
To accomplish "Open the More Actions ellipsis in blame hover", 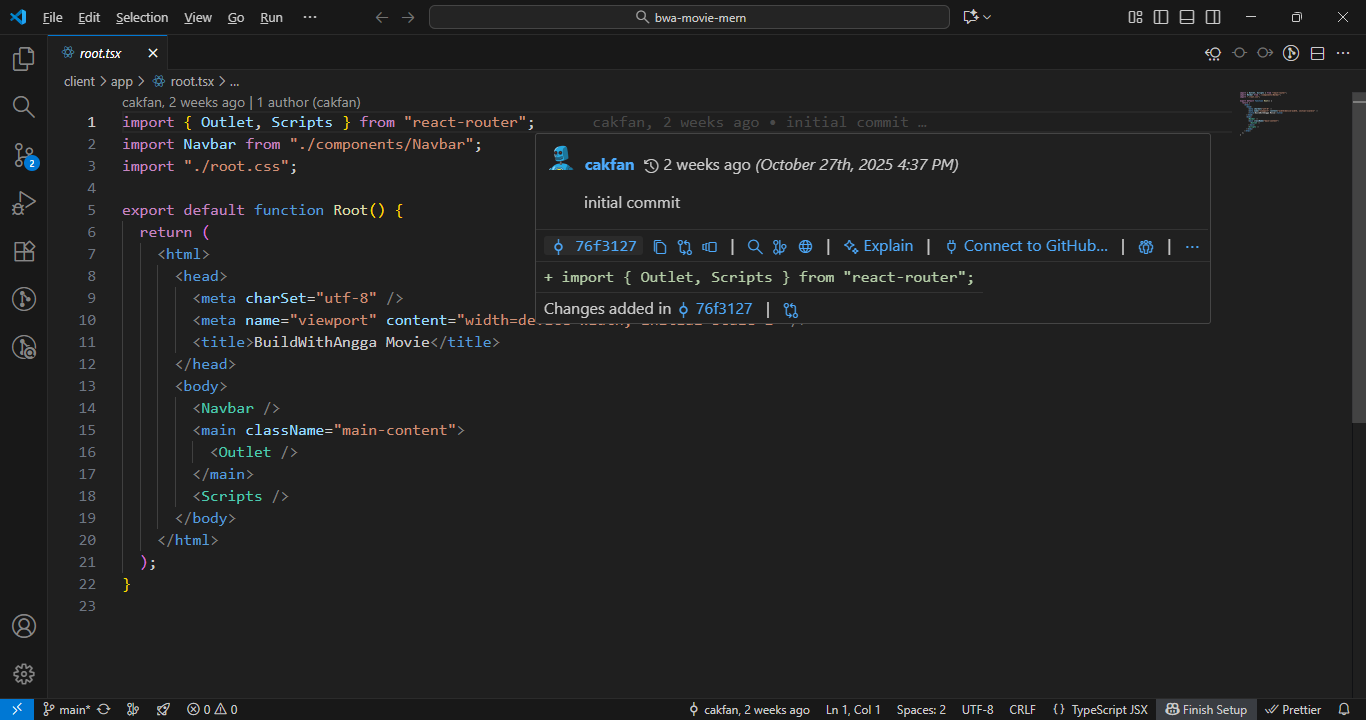I will 1191,247.
